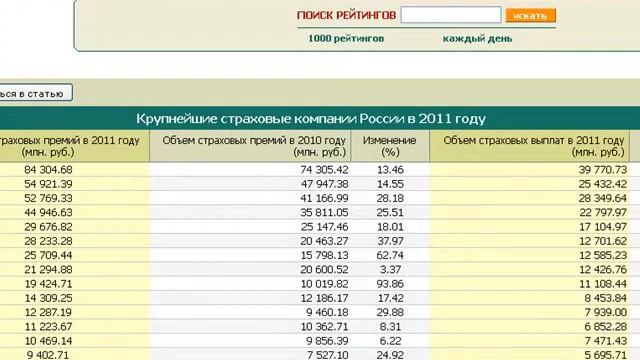
Task: Open the 1000 рейтингов link
Action: click(x=346, y=38)
